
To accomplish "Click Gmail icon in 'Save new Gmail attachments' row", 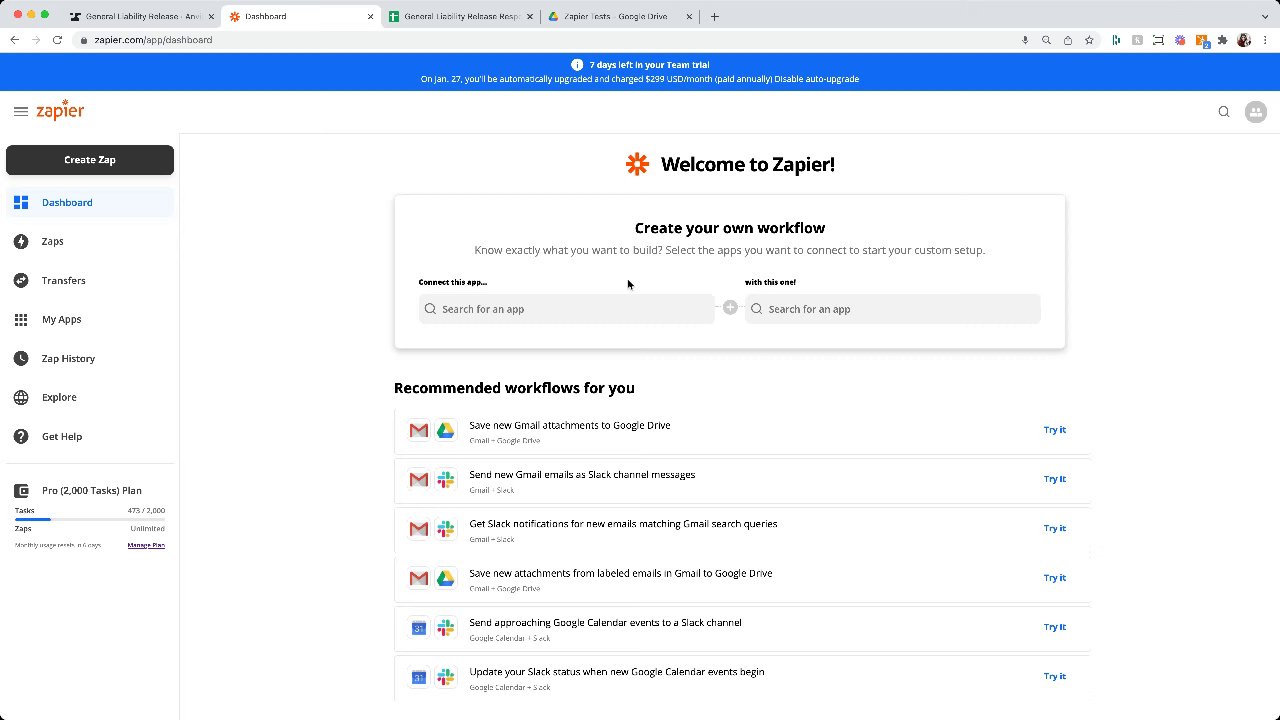I will click(x=419, y=430).
